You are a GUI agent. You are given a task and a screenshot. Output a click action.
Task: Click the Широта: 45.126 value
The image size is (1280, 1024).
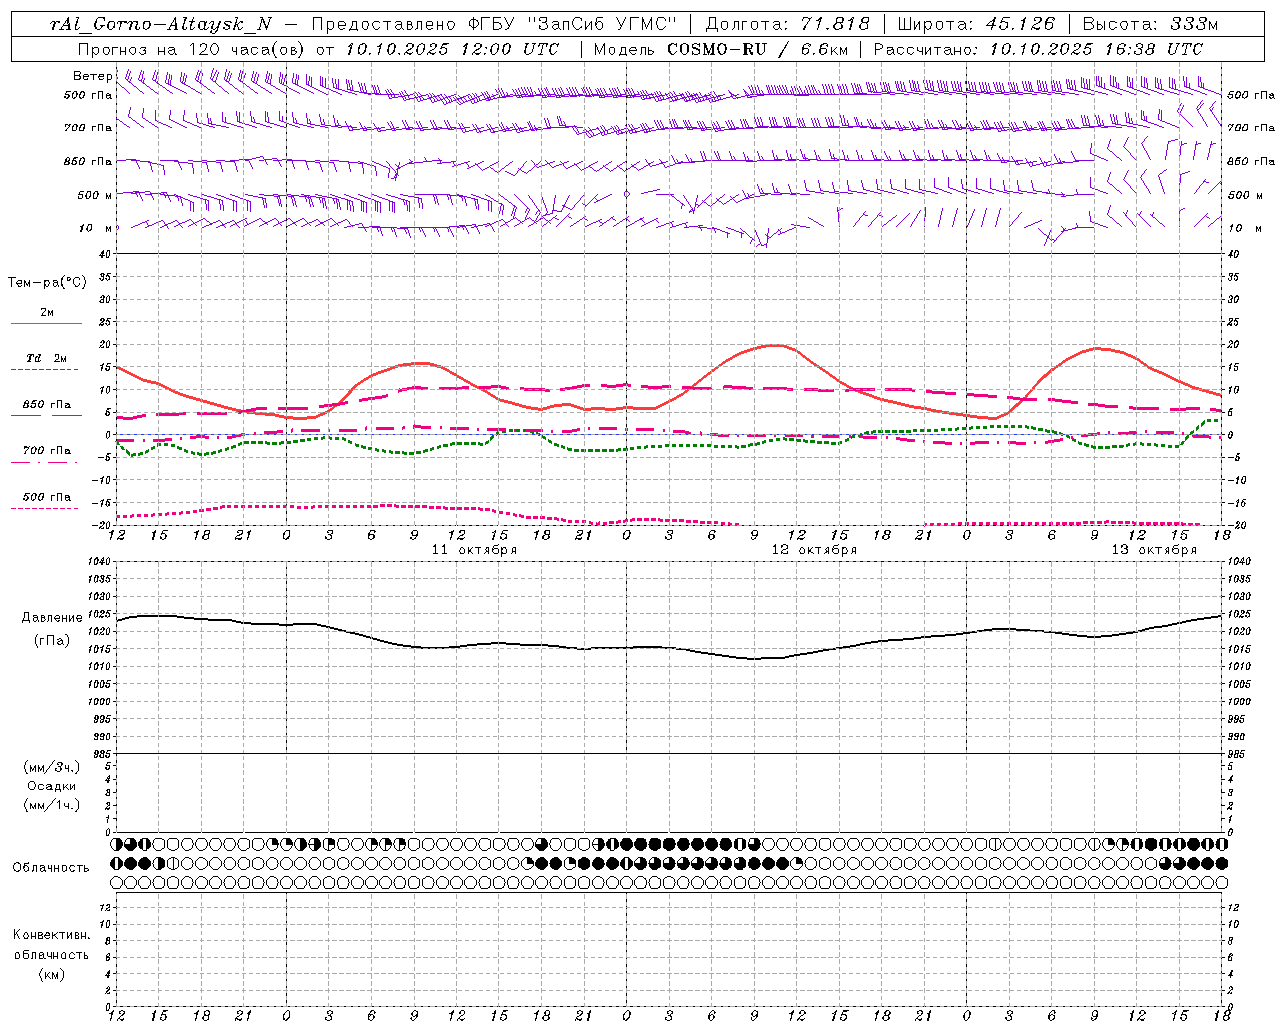[977, 24]
